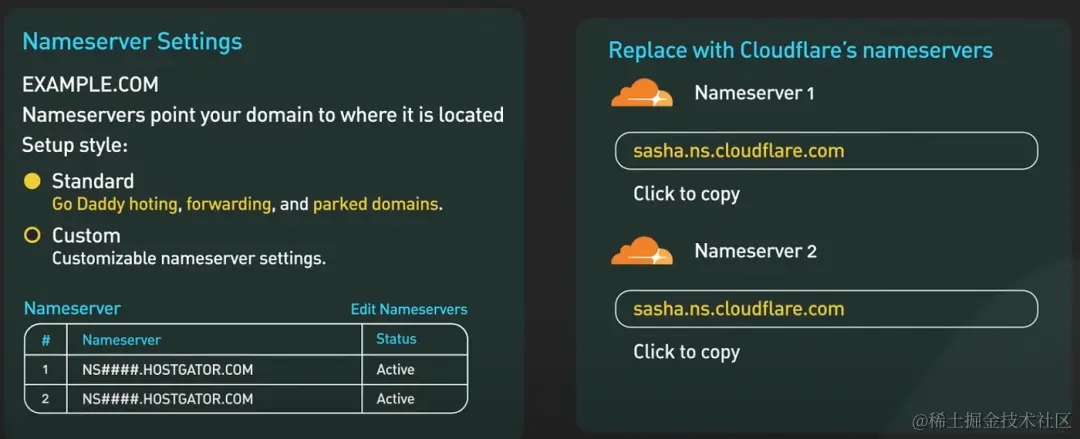This screenshot has width=1080, height=439.
Task: Select the Standard setup style radio
Action: (x=32, y=182)
